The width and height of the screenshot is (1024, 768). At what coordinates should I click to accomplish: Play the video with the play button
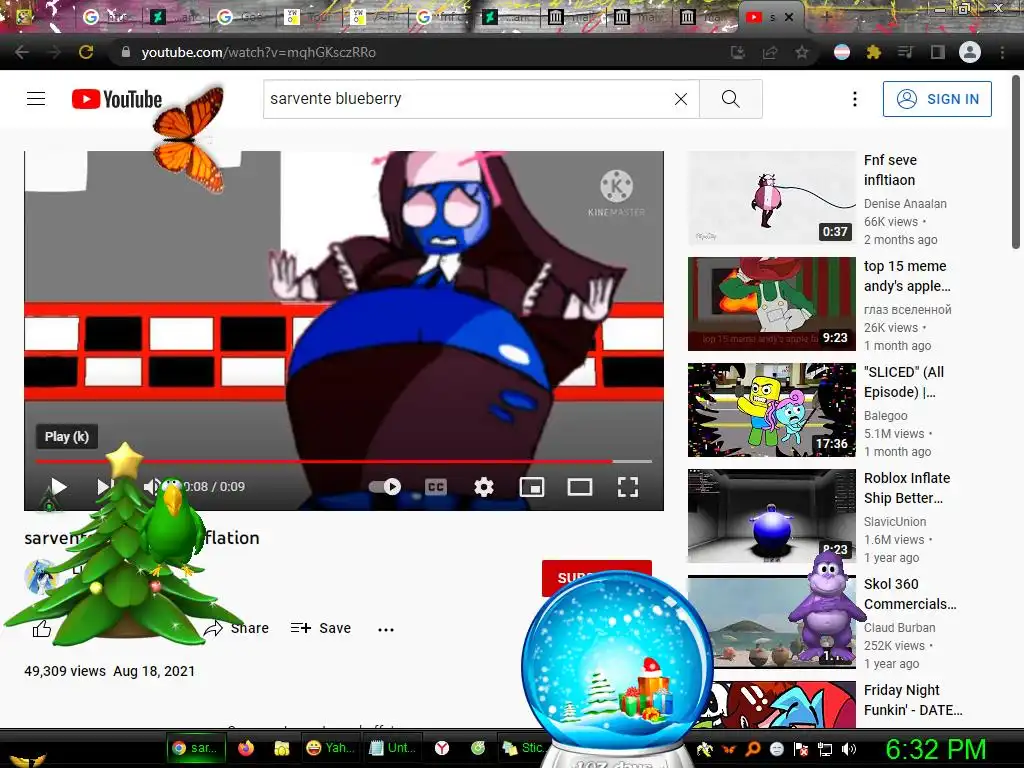[x=59, y=486]
